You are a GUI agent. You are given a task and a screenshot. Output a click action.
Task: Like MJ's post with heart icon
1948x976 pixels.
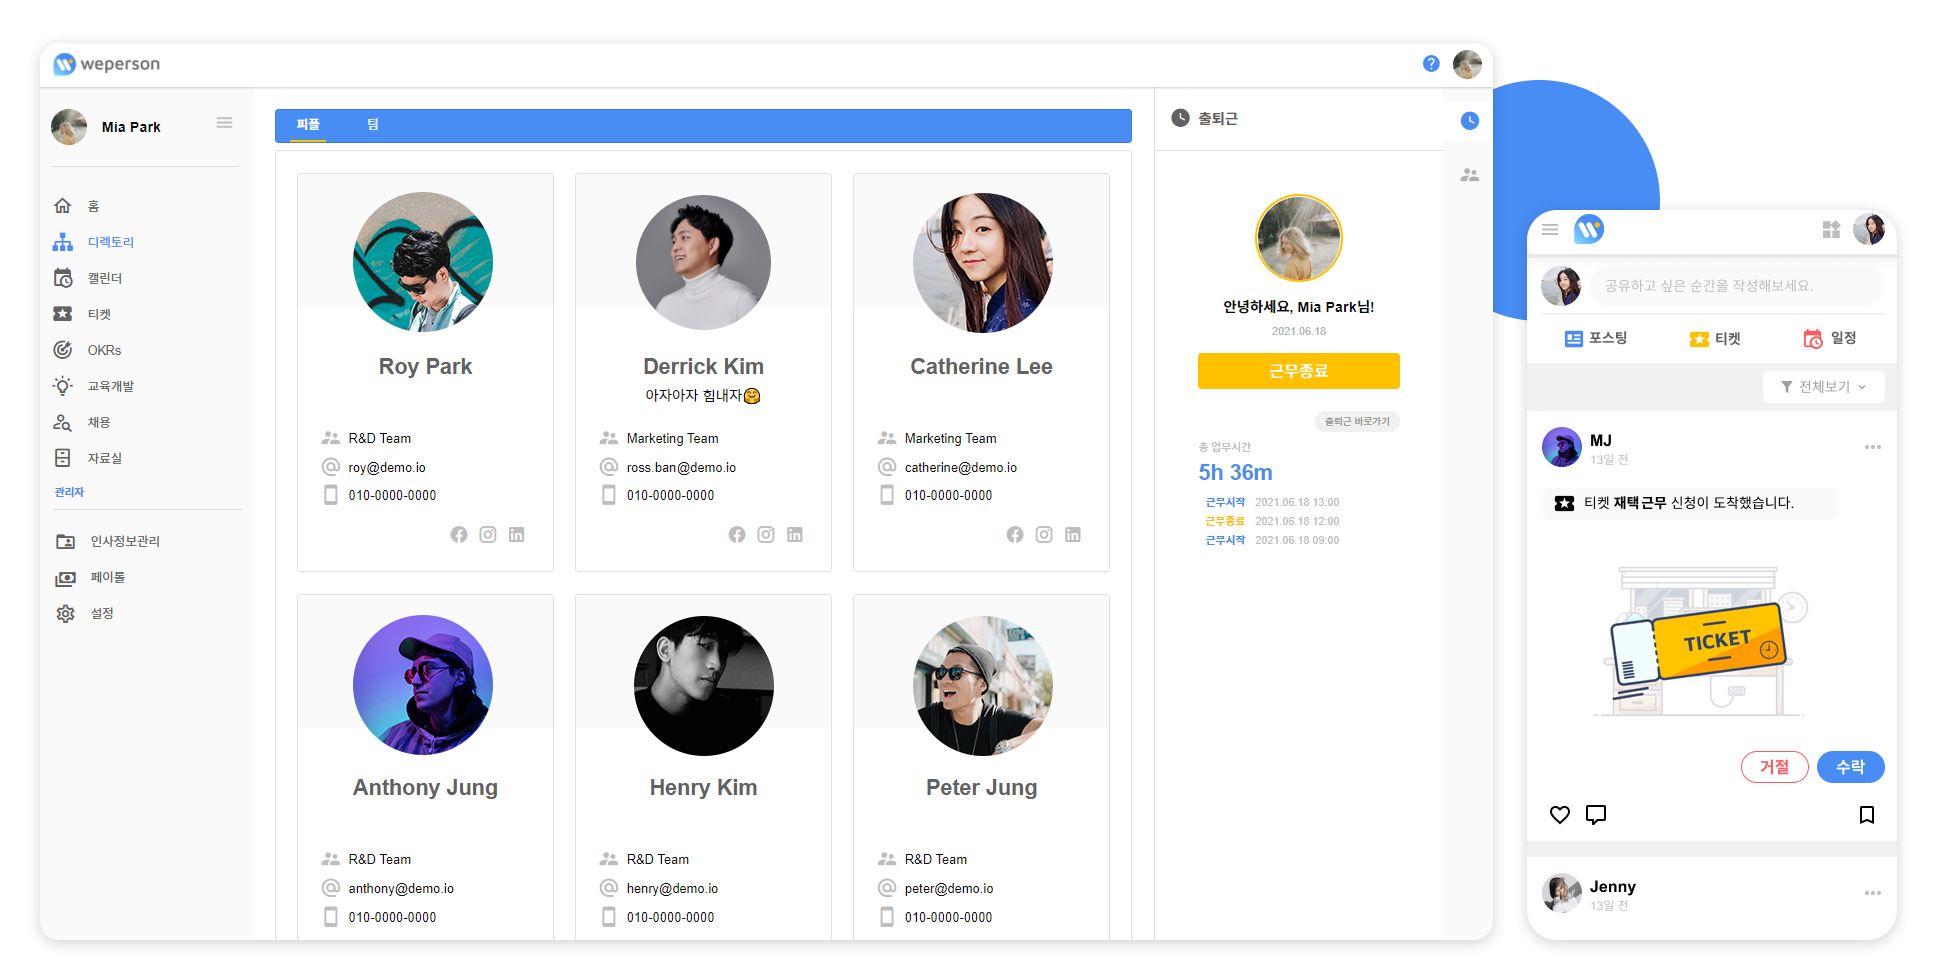click(1560, 815)
